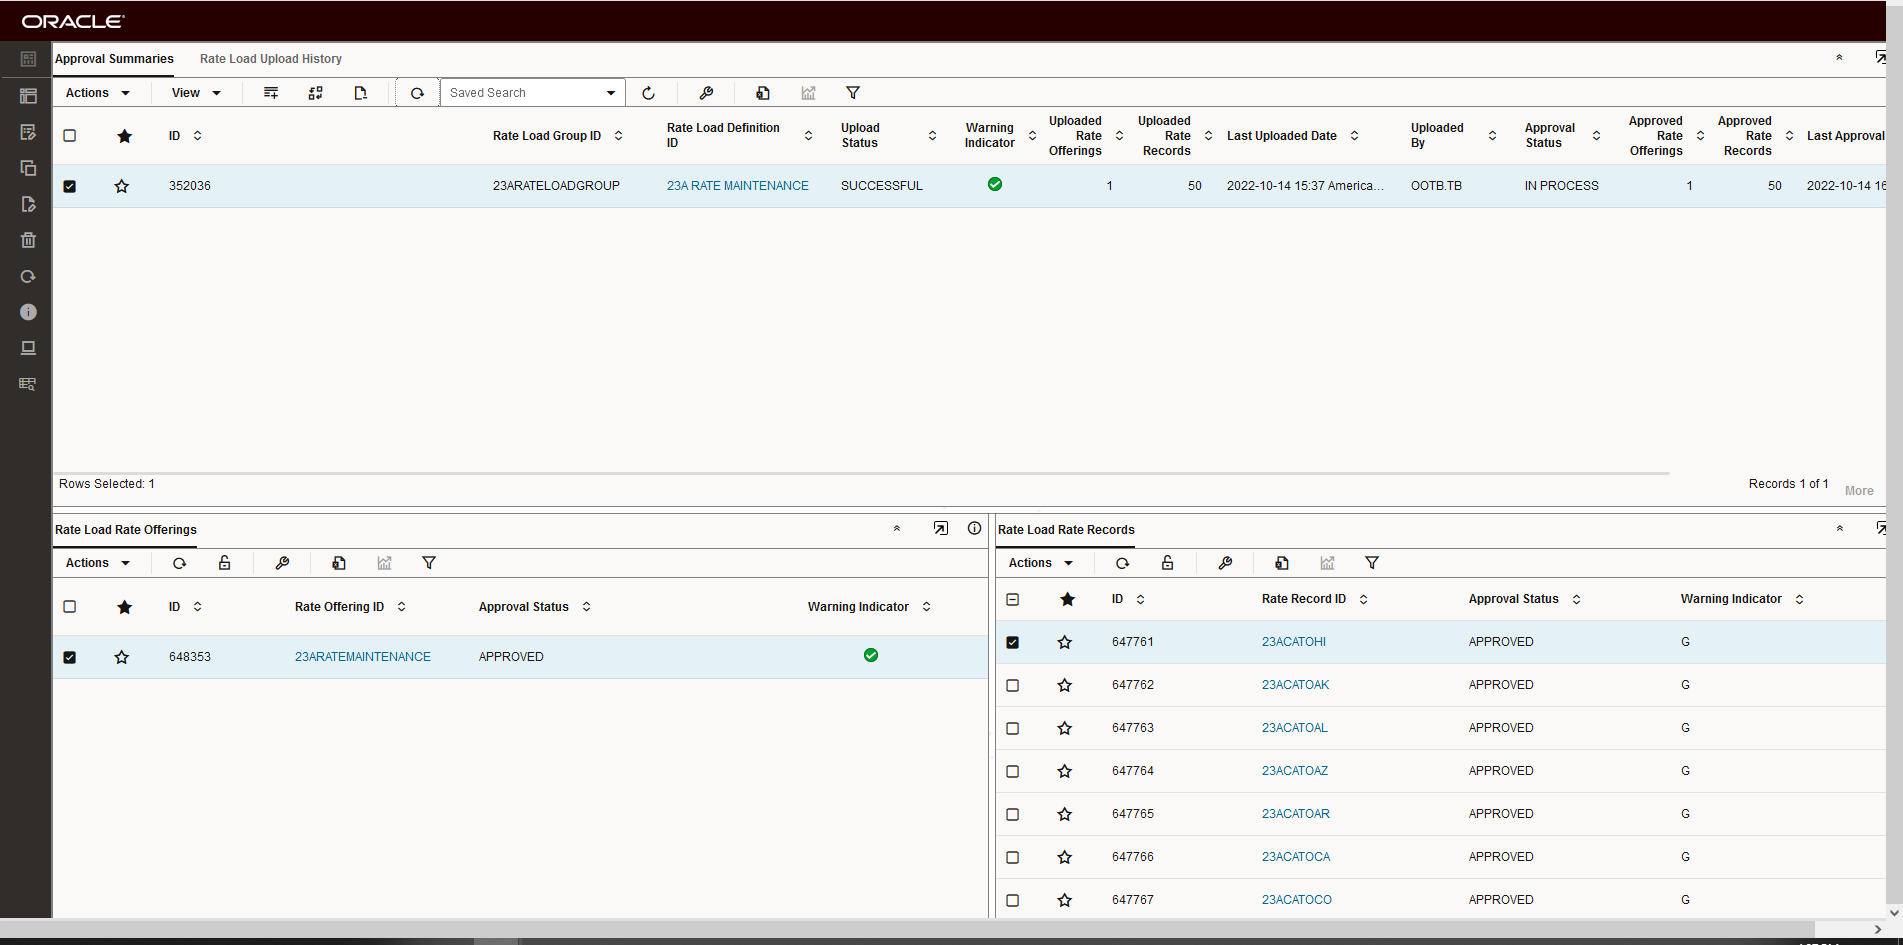This screenshot has height=945, width=1903.
Task: Pop out the Rate Load Rate Offerings panel
Action: [941, 528]
